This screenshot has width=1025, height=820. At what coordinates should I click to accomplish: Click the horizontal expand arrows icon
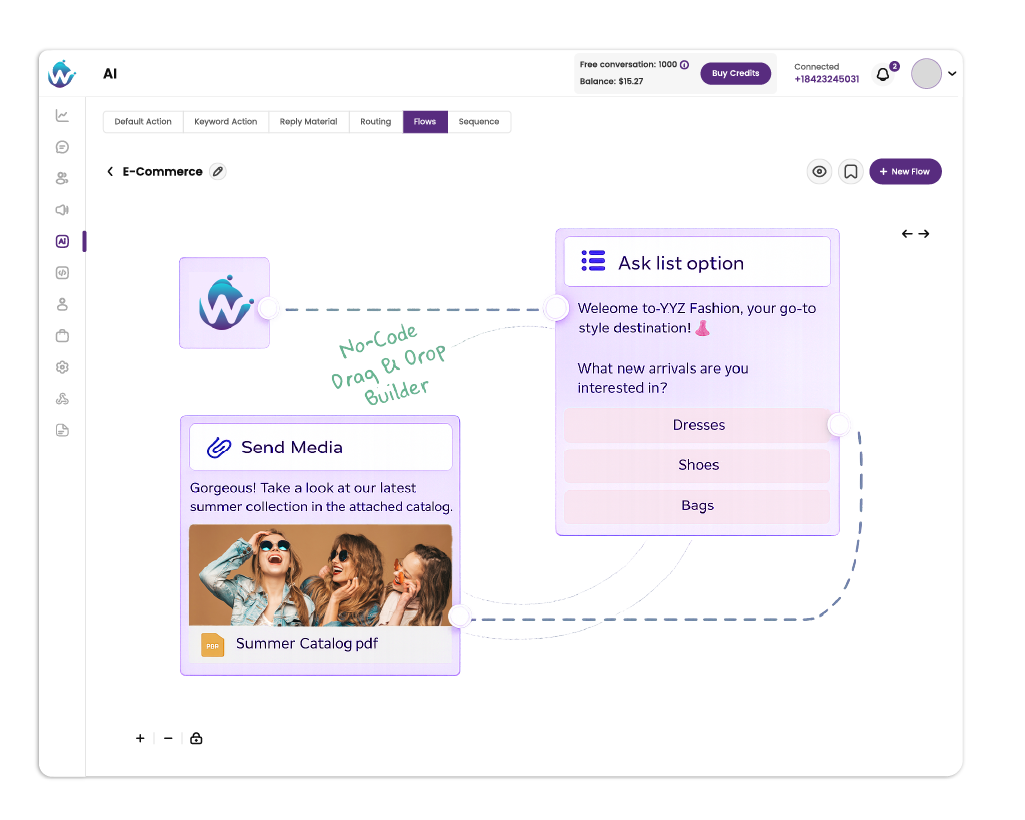pyautogui.click(x=915, y=233)
